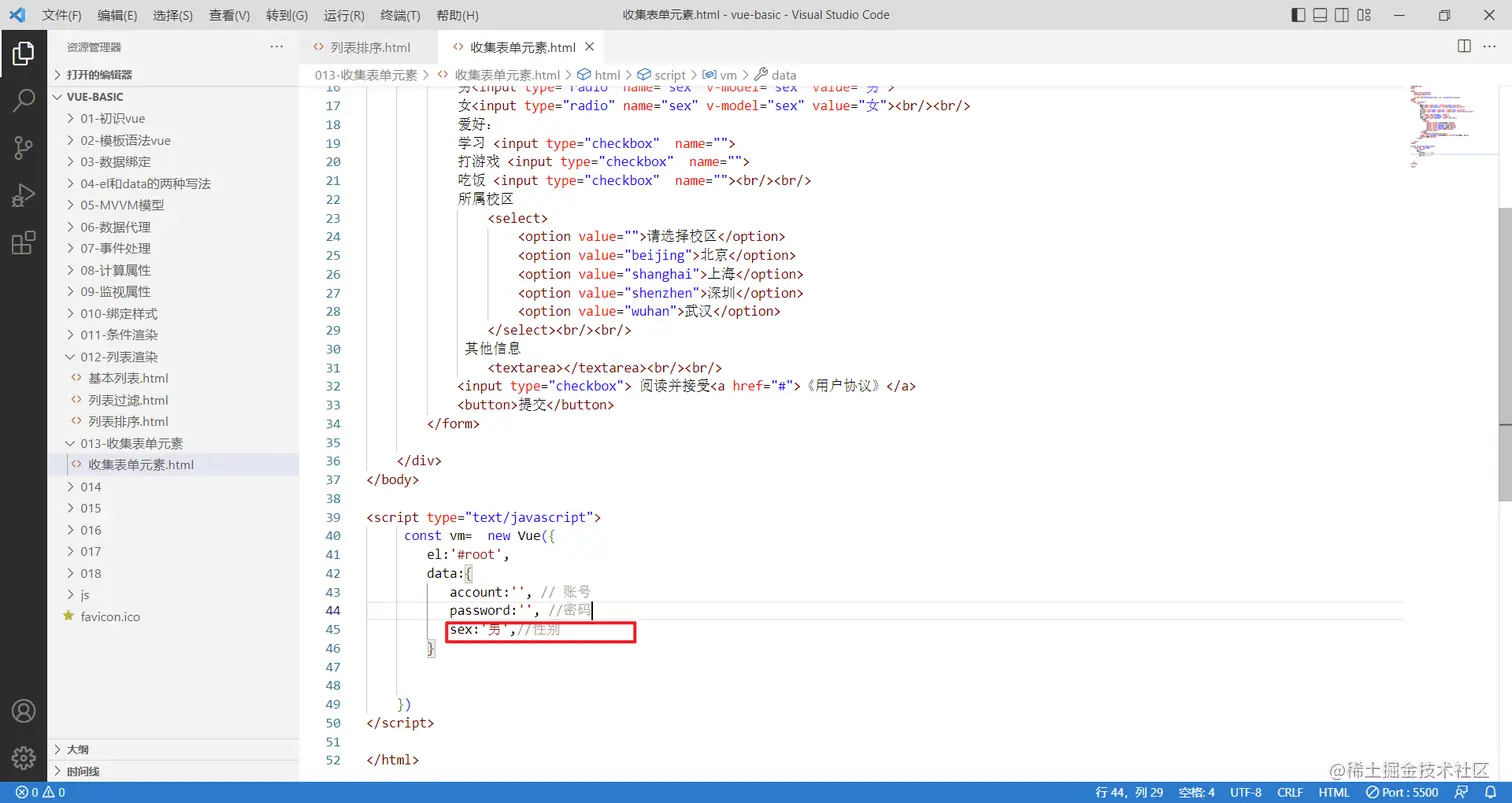
Task: Open the 编辑(E) menu
Action: 118,15
